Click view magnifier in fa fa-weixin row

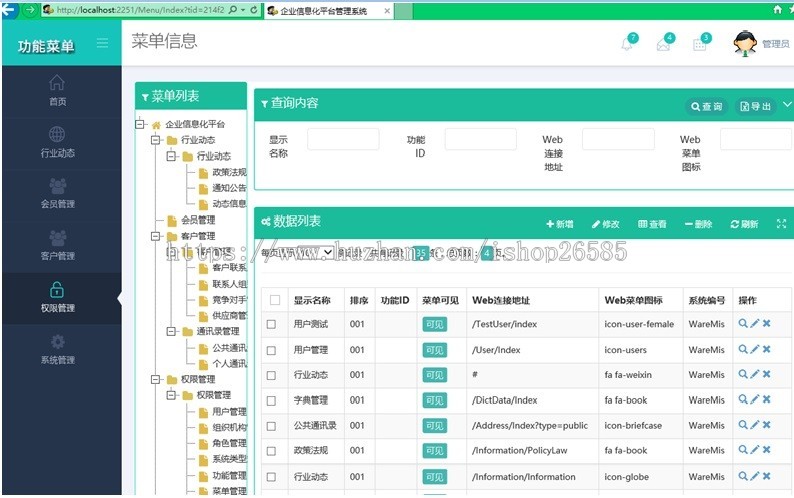coord(743,374)
